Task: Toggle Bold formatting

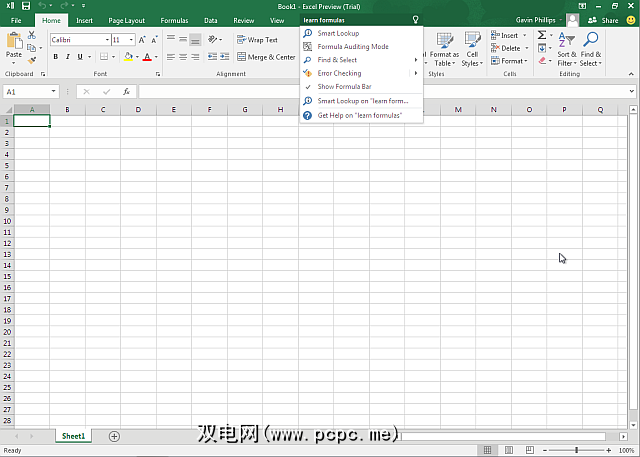Action: [55, 57]
